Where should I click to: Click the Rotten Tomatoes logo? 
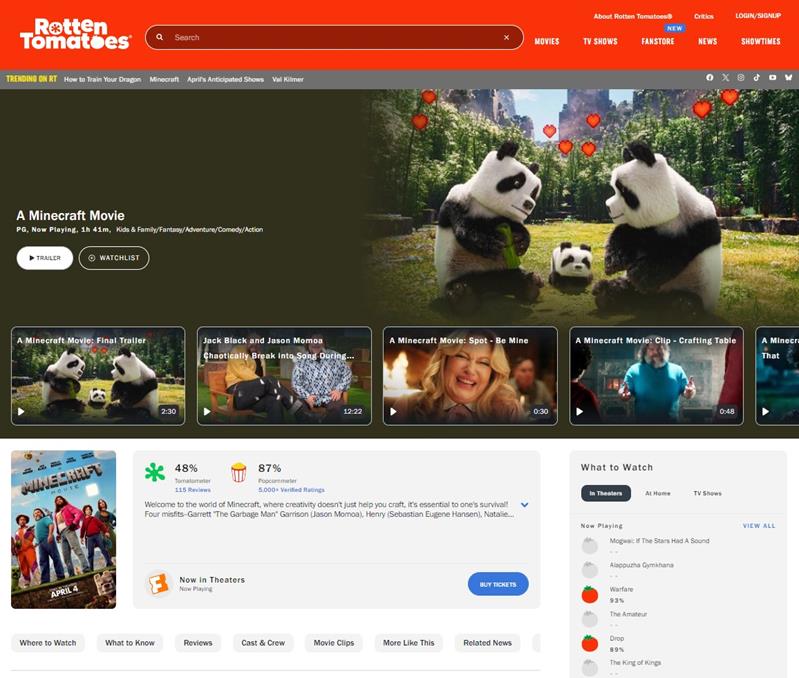[75, 34]
